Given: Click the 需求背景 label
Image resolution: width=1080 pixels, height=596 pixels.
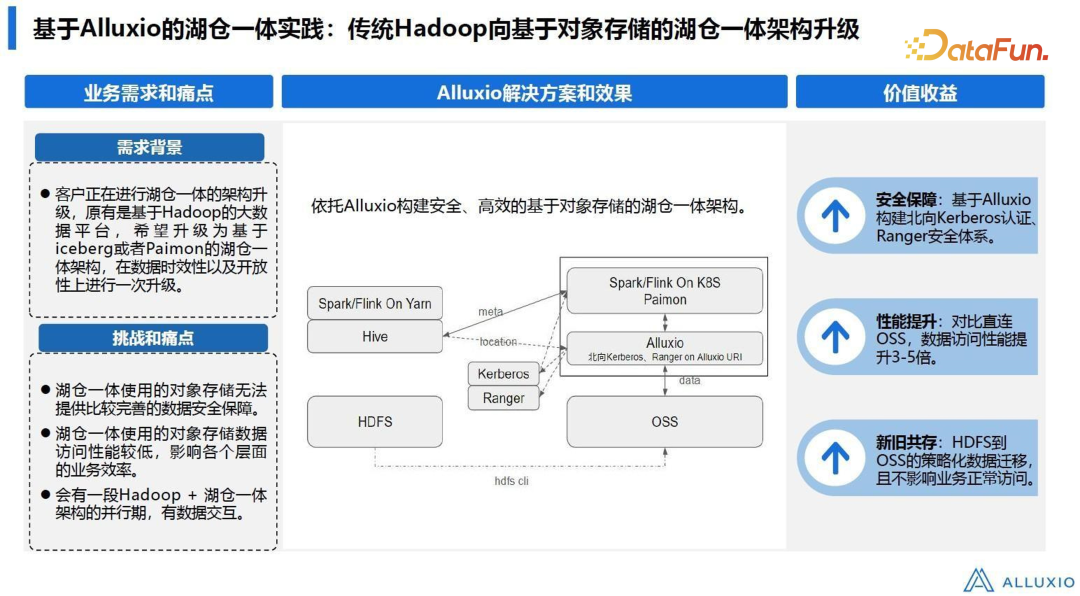Looking at the screenshot, I should coord(149,147).
